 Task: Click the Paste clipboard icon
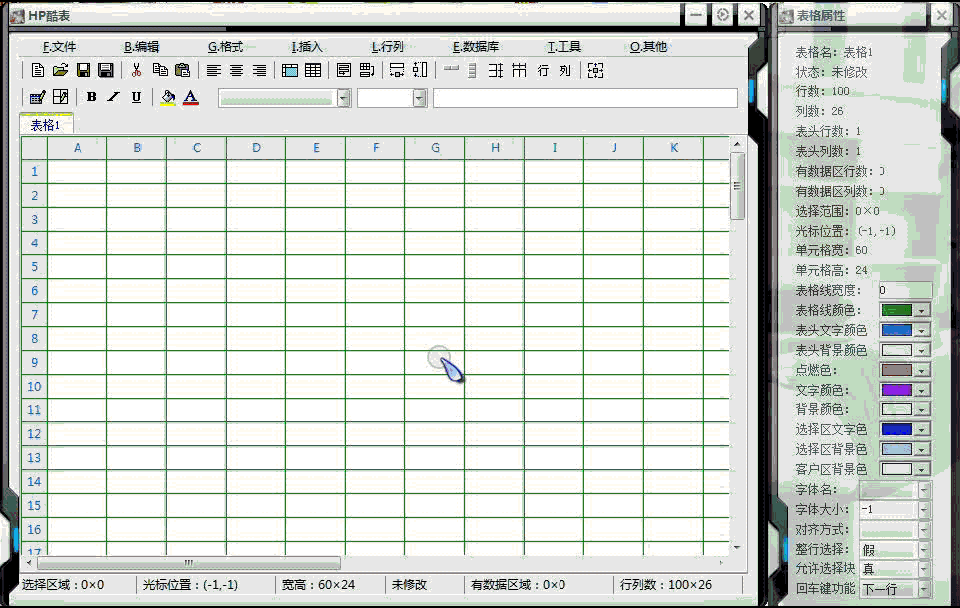click(x=182, y=70)
